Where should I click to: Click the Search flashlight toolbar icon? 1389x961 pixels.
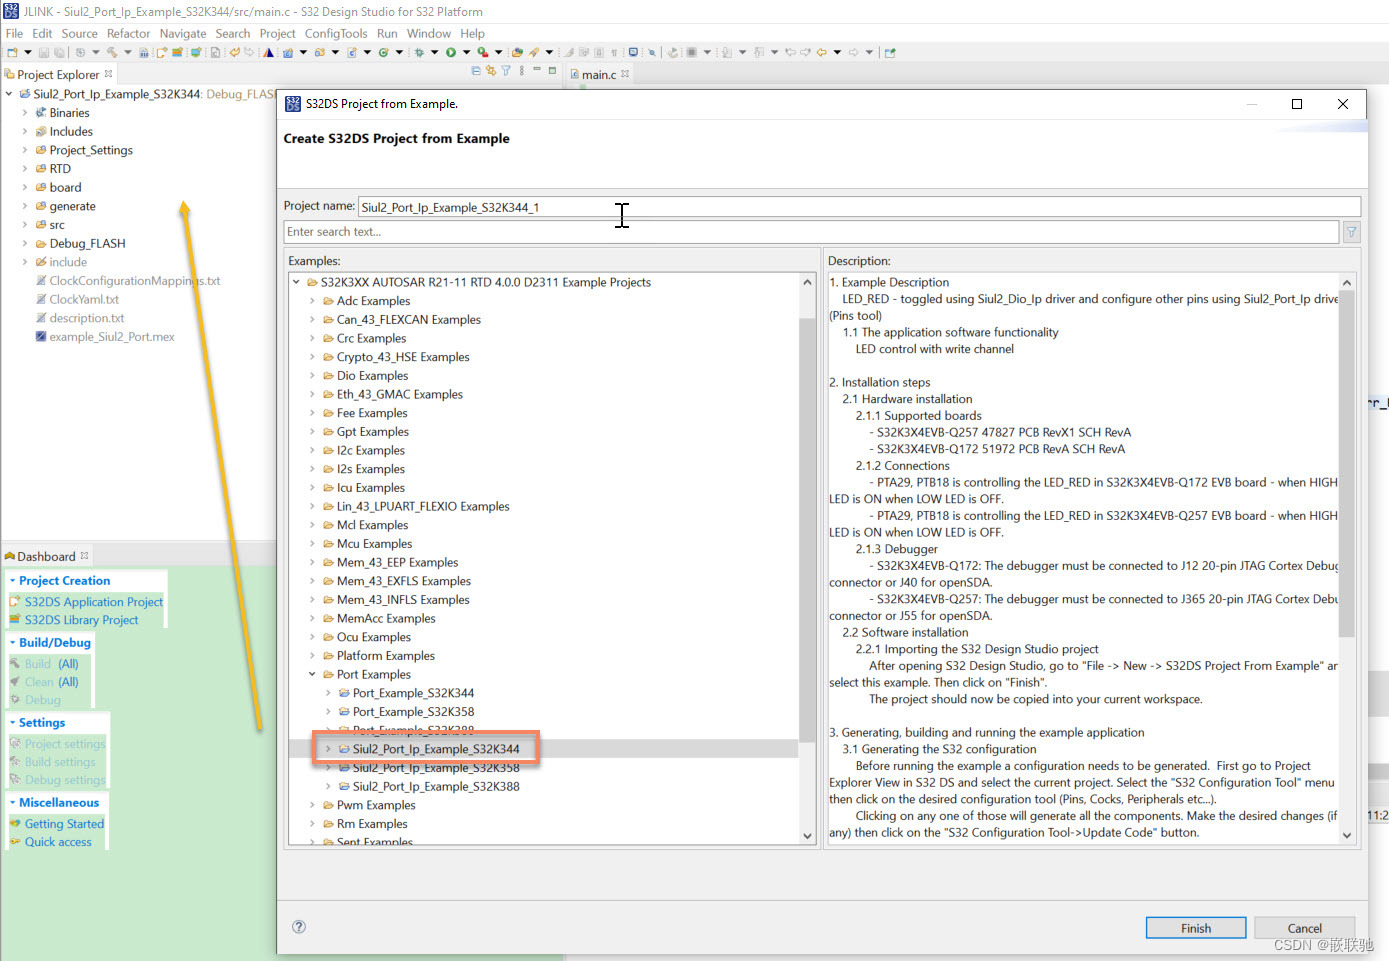534,52
